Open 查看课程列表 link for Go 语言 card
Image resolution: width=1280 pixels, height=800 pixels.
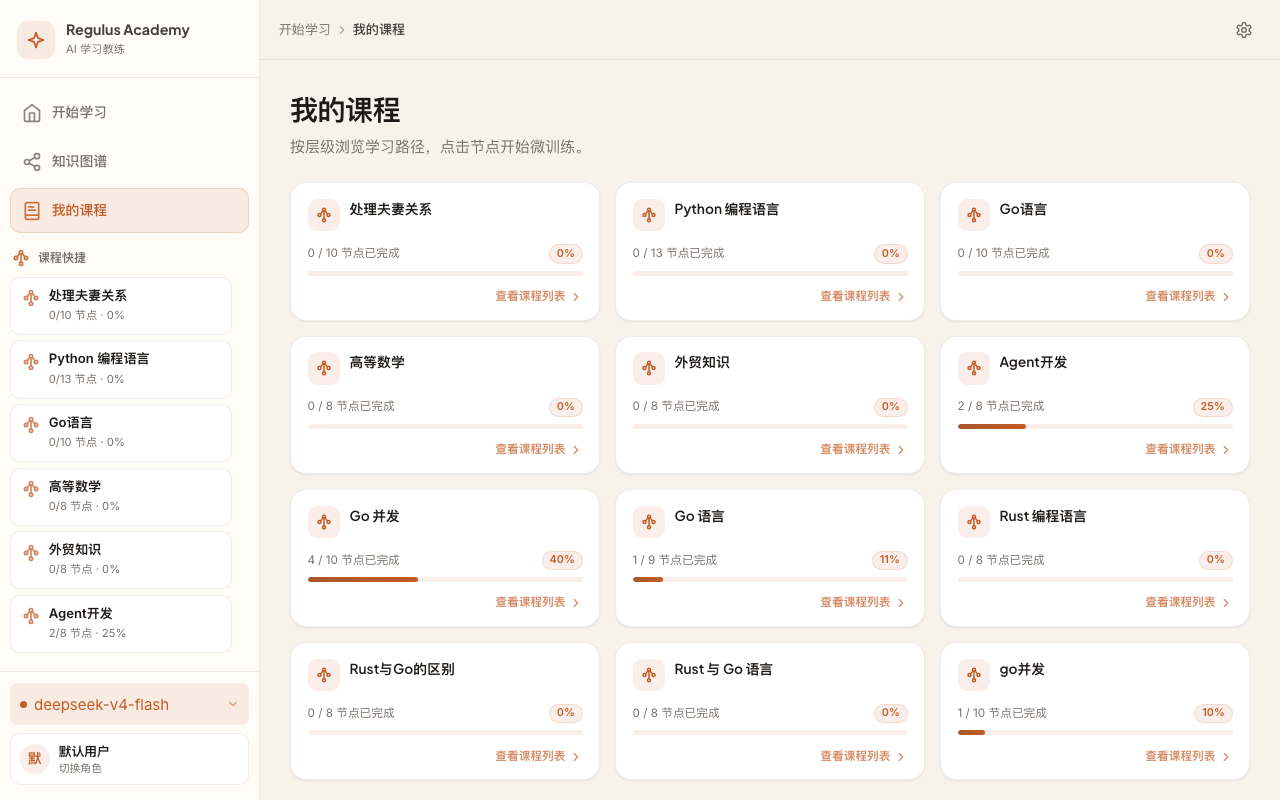tap(863, 602)
